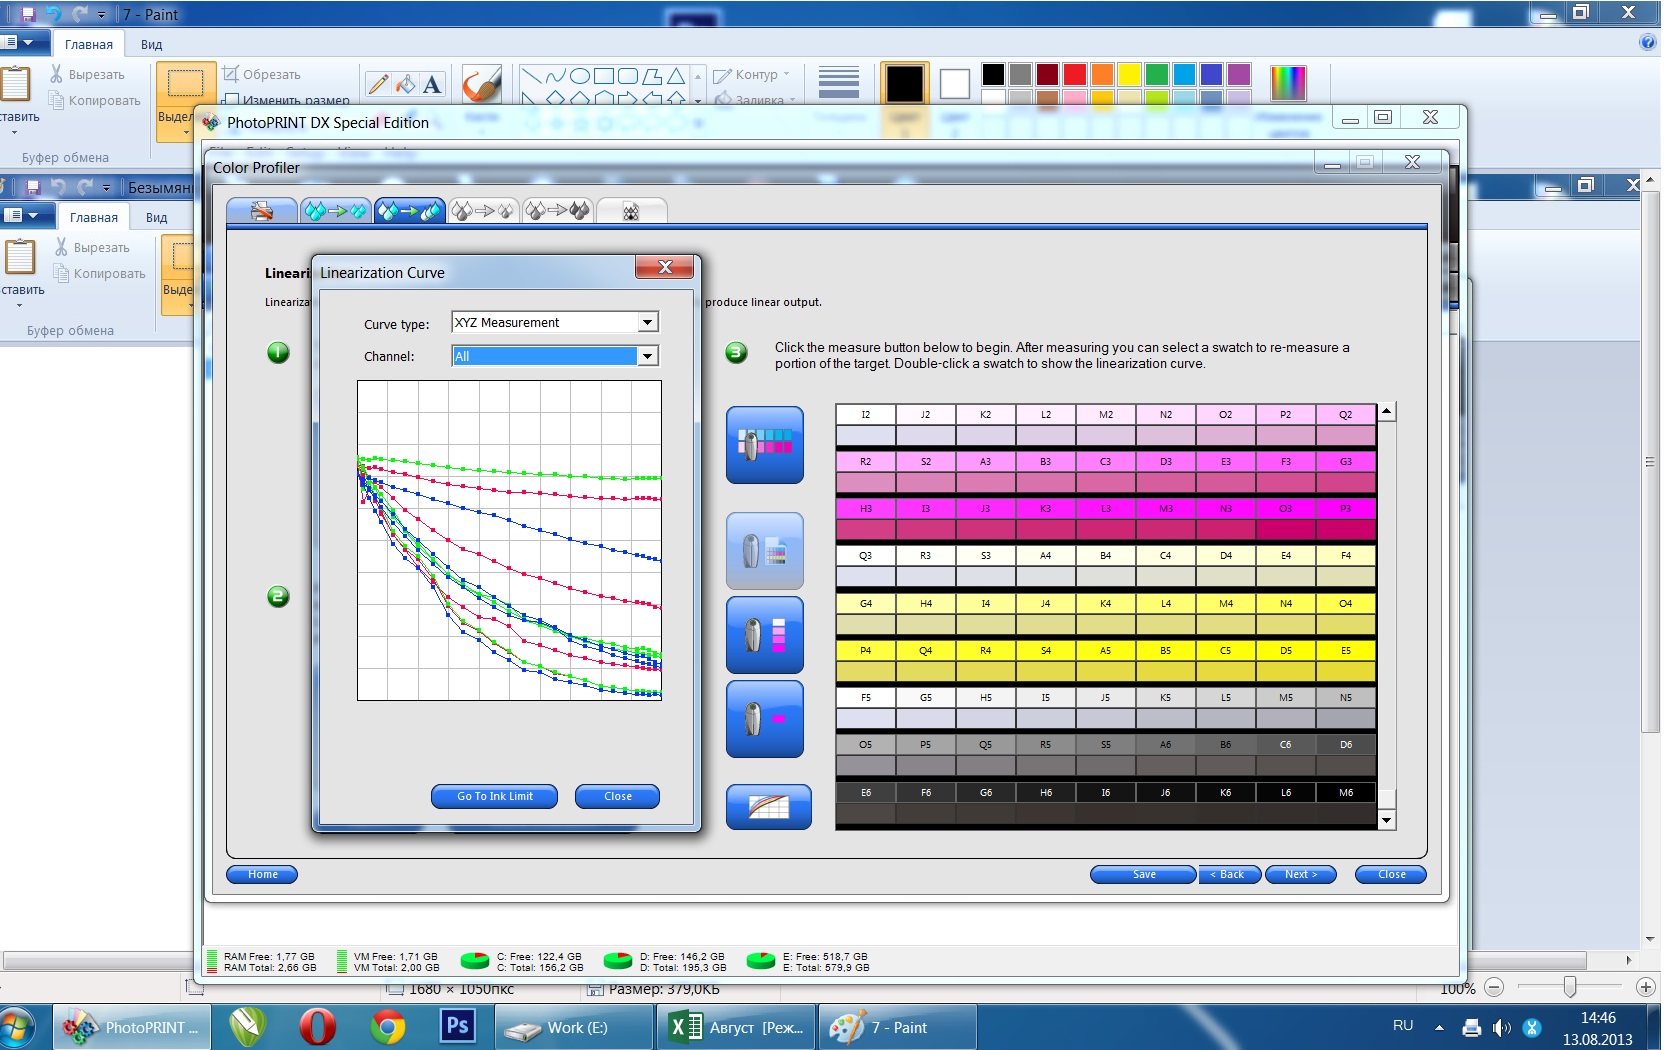Open Opera from the taskbar
The height and width of the screenshot is (1050, 1680).
pos(318,1027)
